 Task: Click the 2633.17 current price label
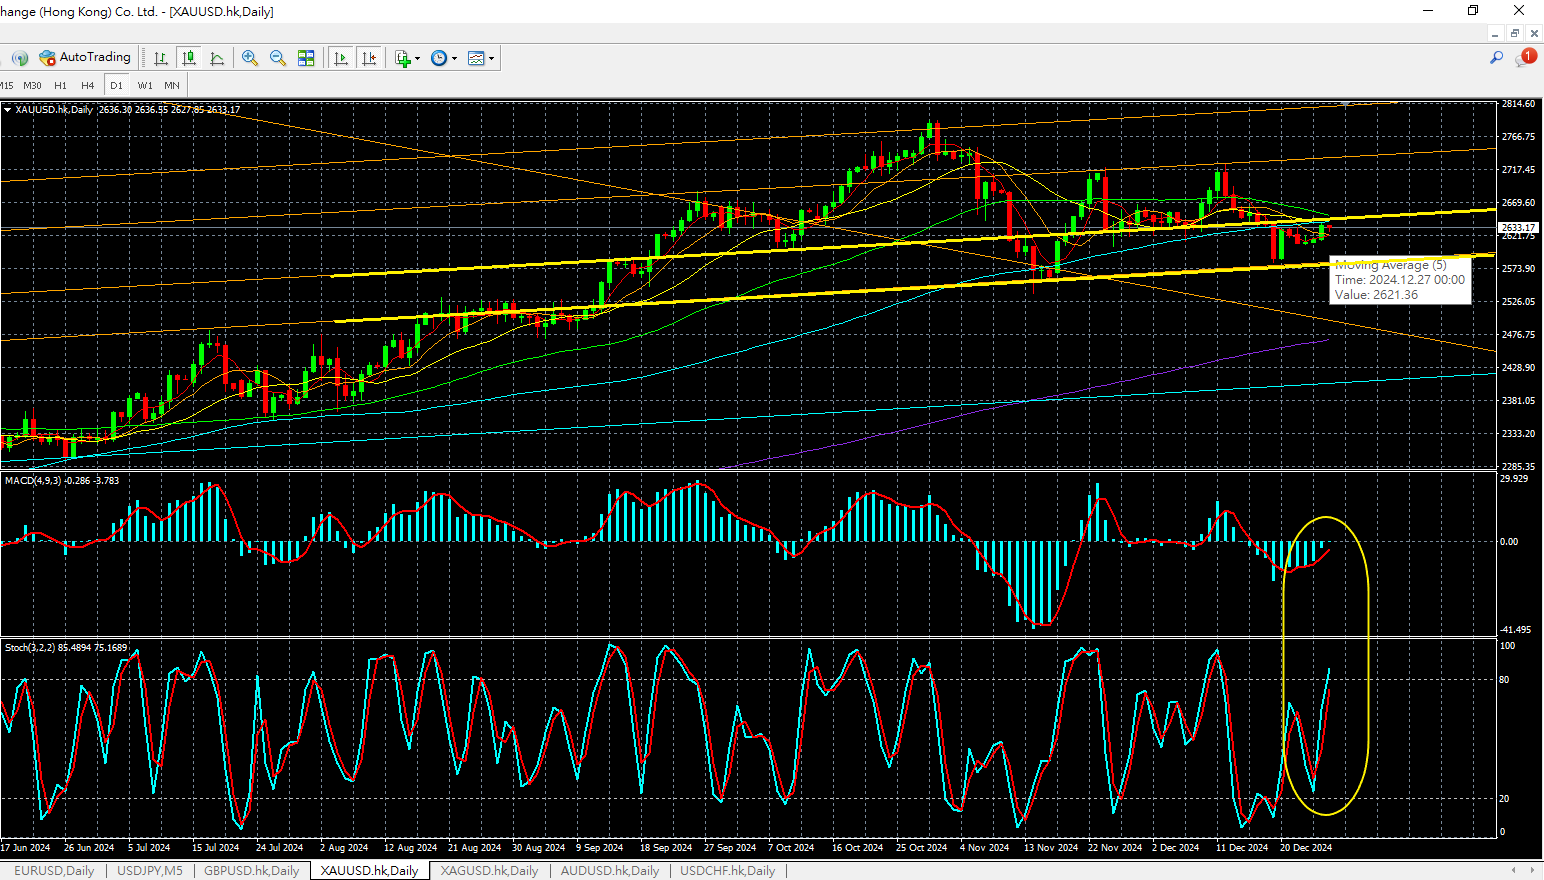click(x=1518, y=228)
